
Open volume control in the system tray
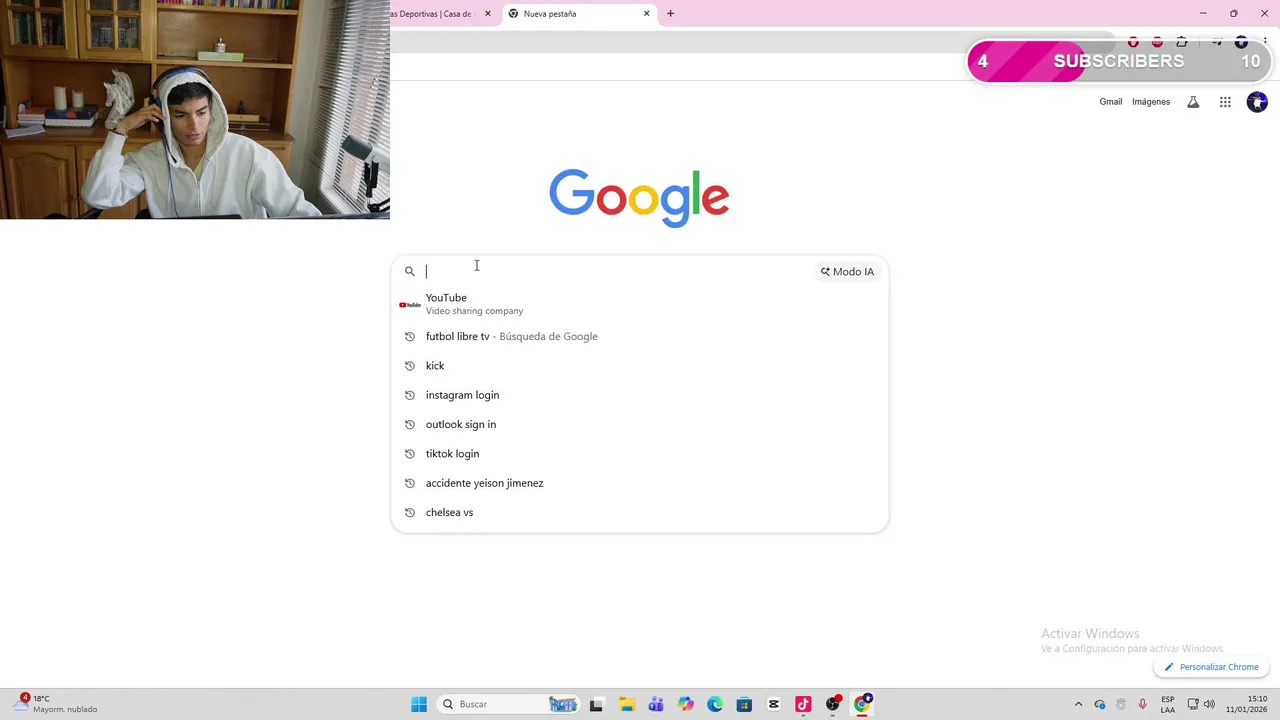click(x=1209, y=704)
